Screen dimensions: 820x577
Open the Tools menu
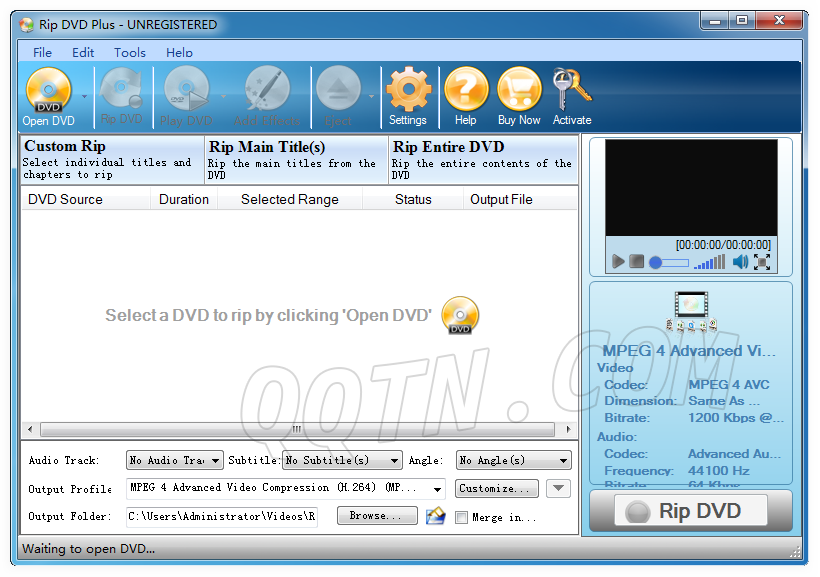[x=130, y=52]
